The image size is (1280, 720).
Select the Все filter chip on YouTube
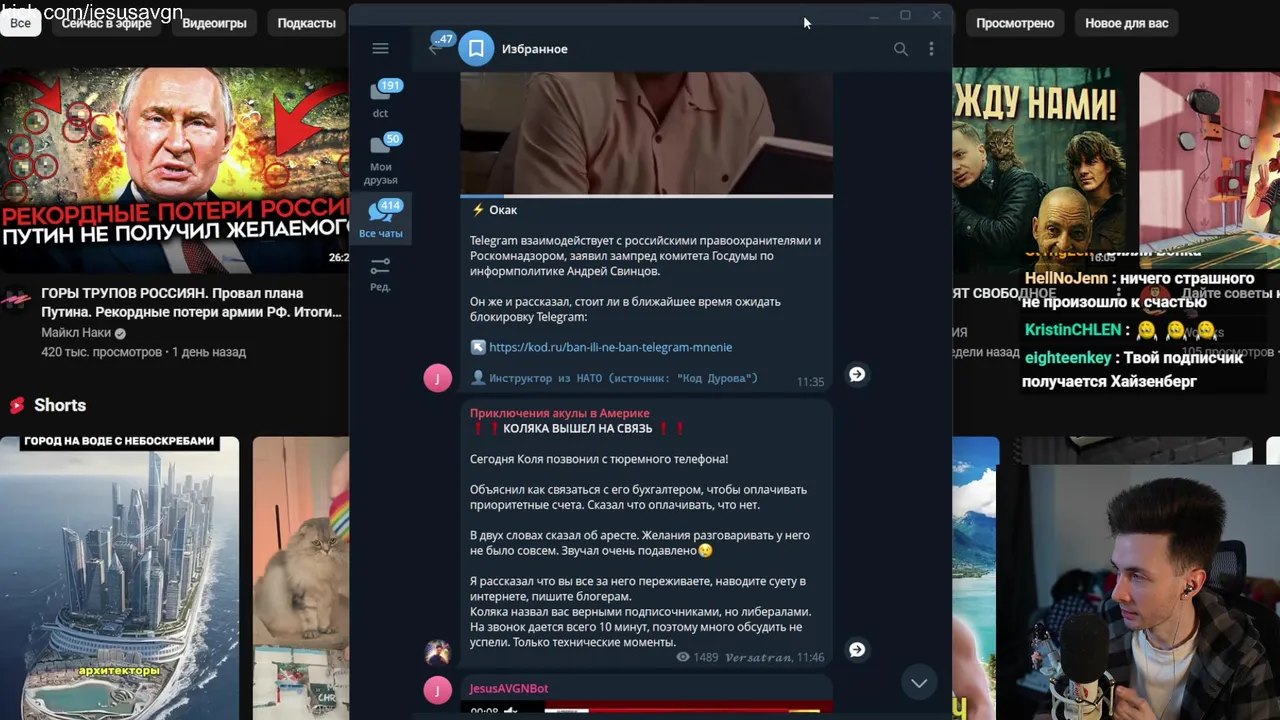tap(20, 23)
